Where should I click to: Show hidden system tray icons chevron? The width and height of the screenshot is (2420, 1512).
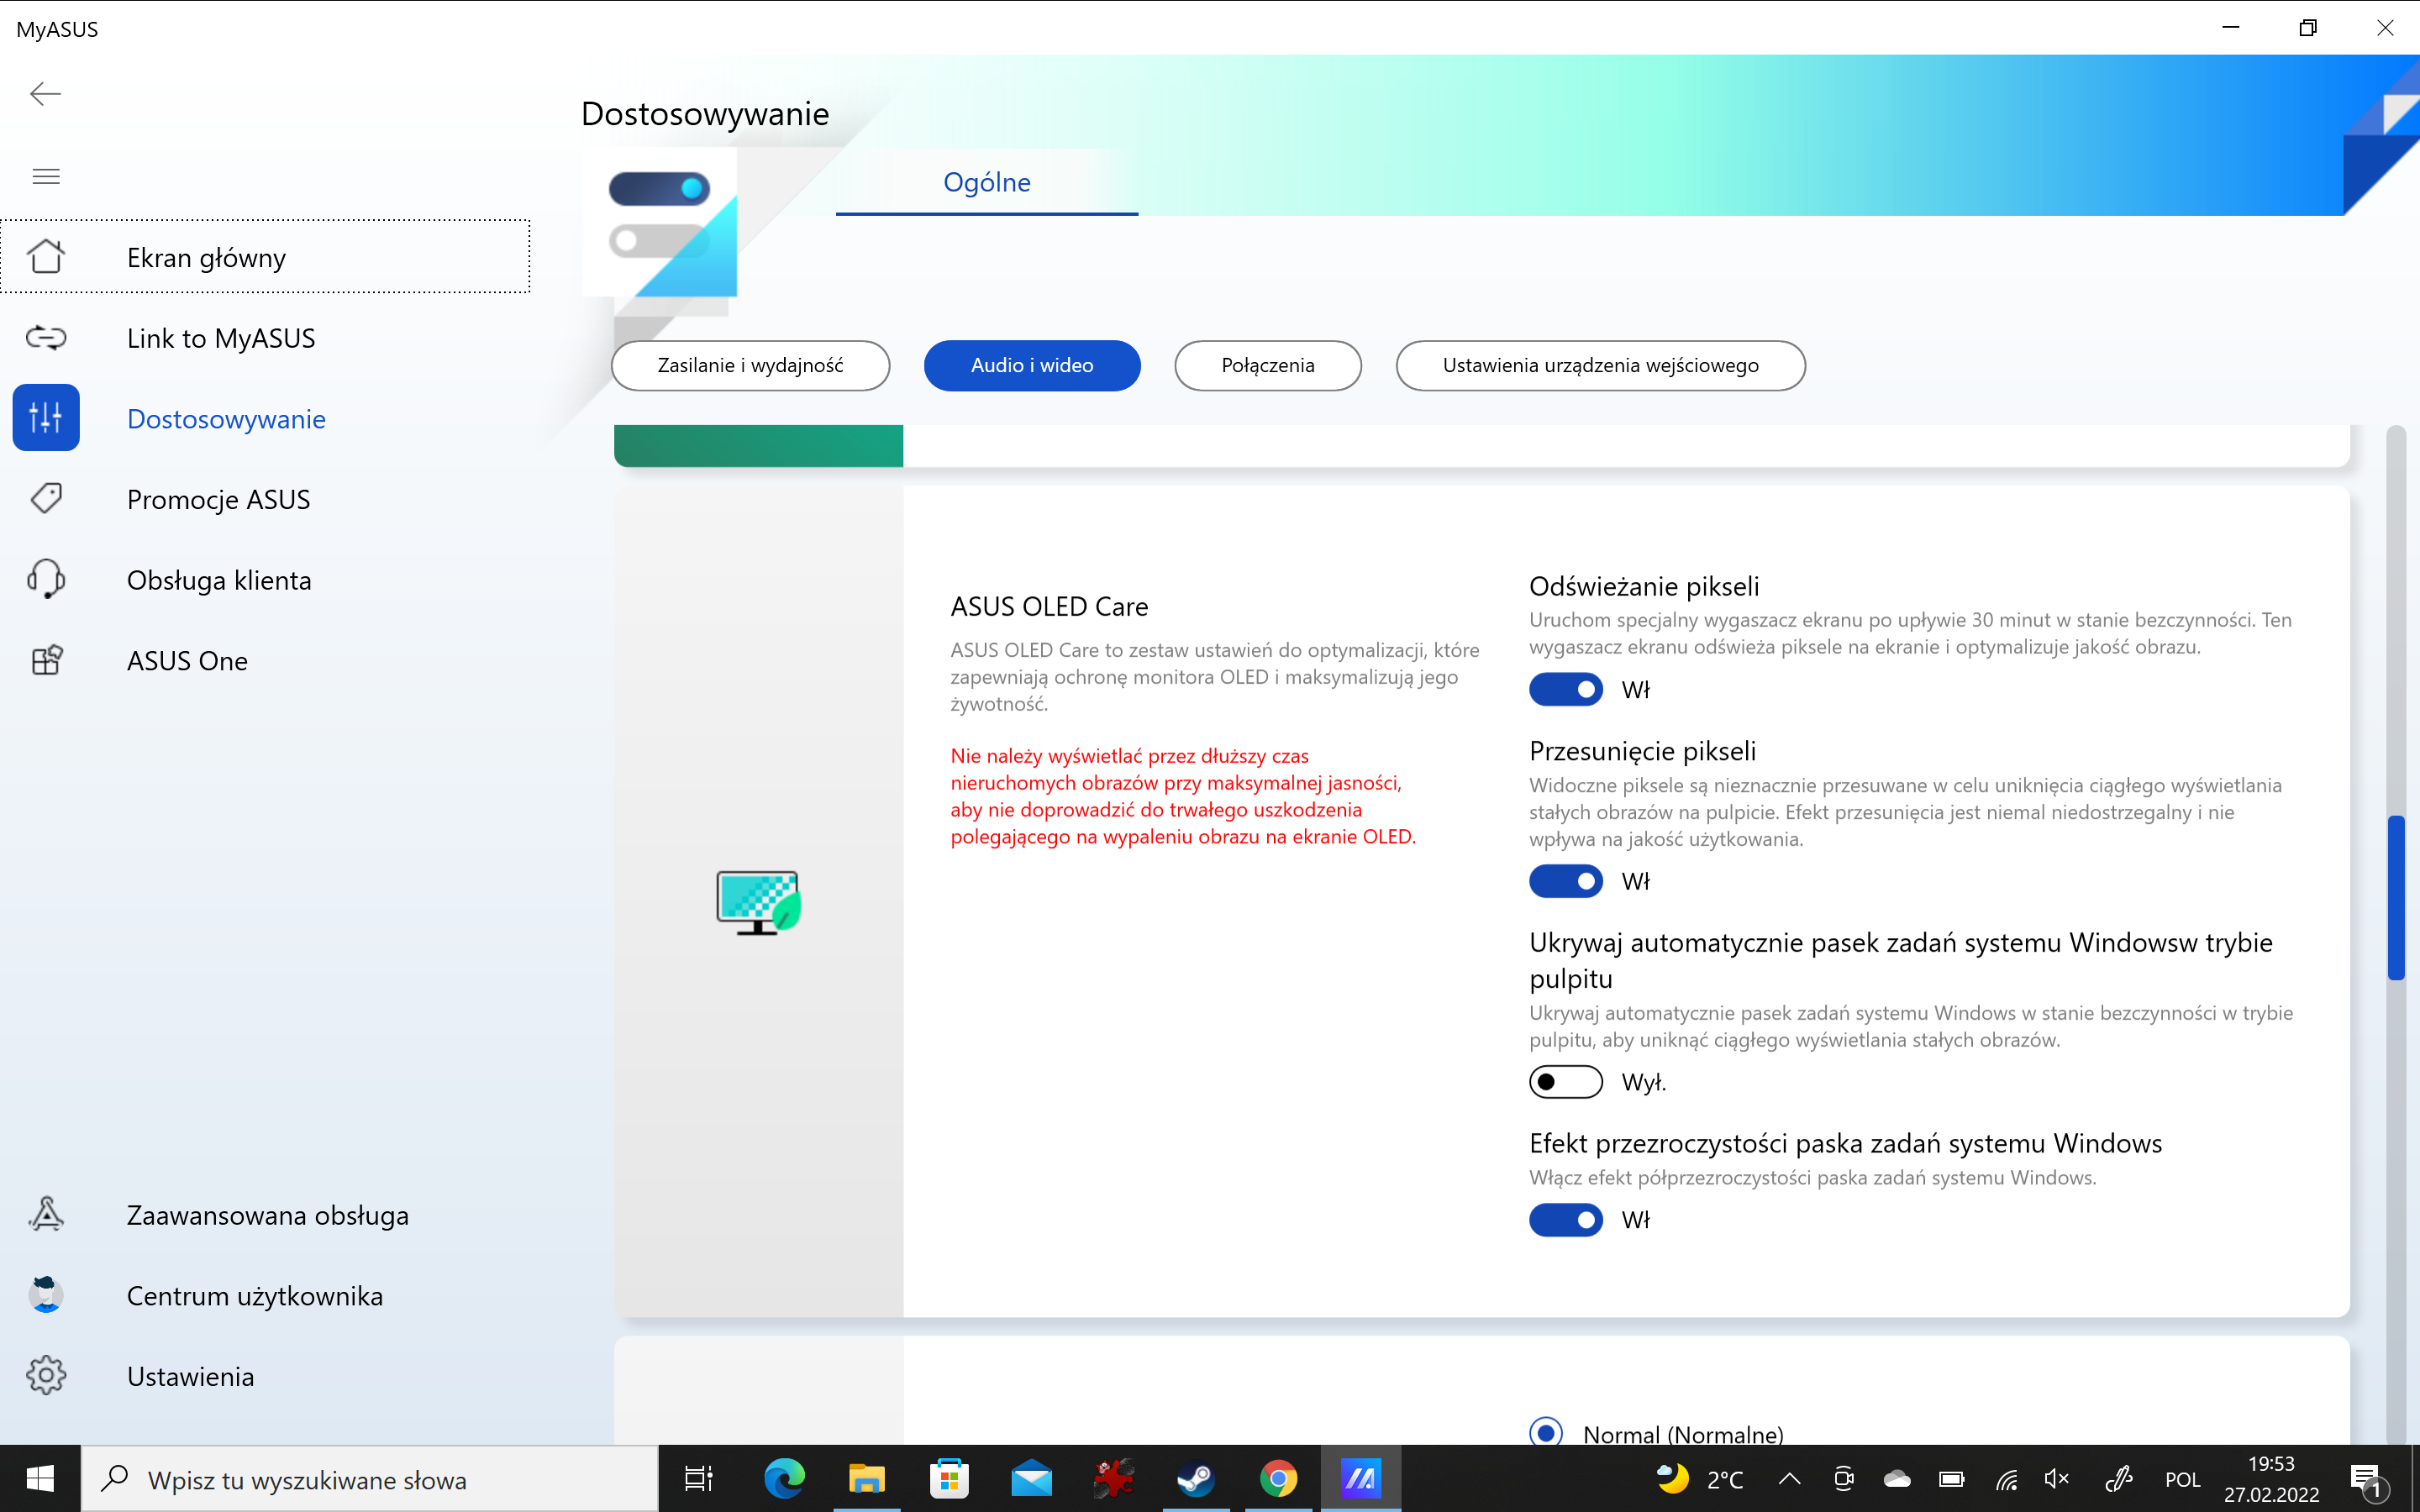click(x=1790, y=1479)
